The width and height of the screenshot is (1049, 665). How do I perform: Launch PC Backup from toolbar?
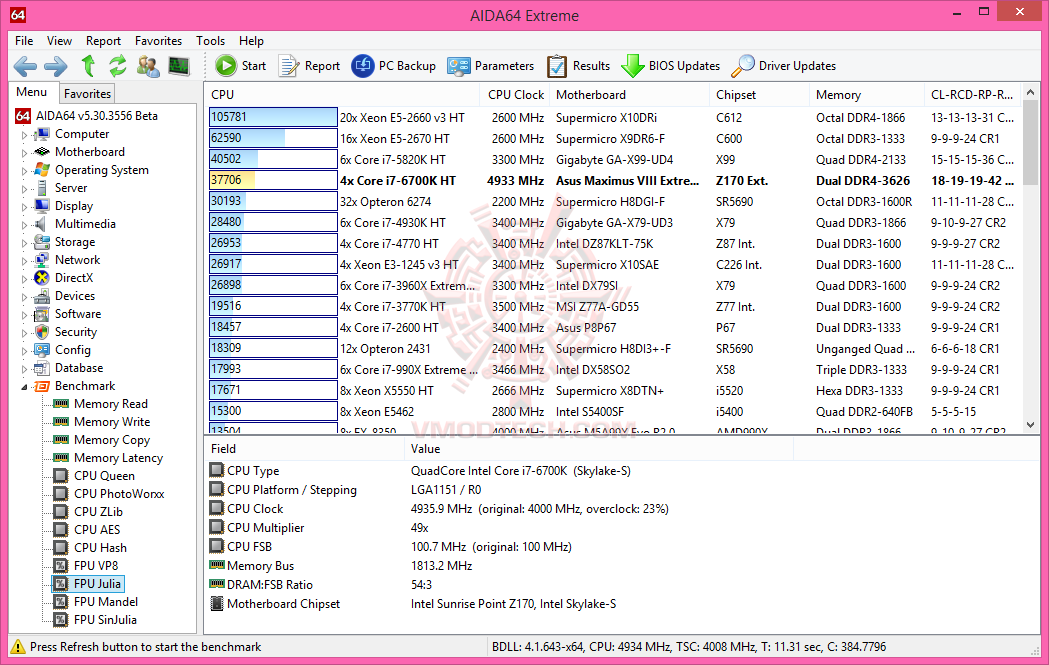point(393,66)
